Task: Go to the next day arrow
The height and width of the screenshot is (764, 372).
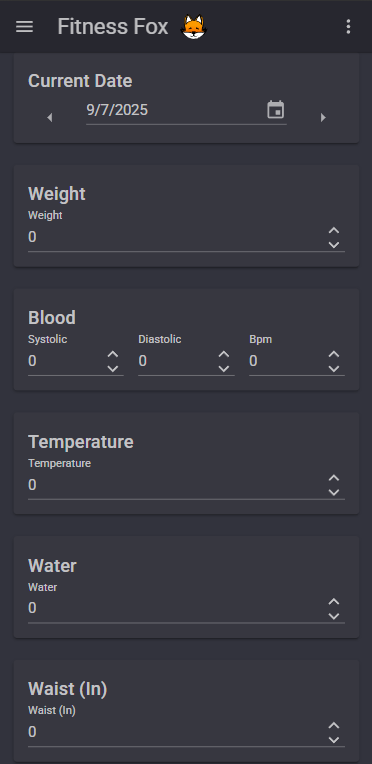Action: [323, 117]
